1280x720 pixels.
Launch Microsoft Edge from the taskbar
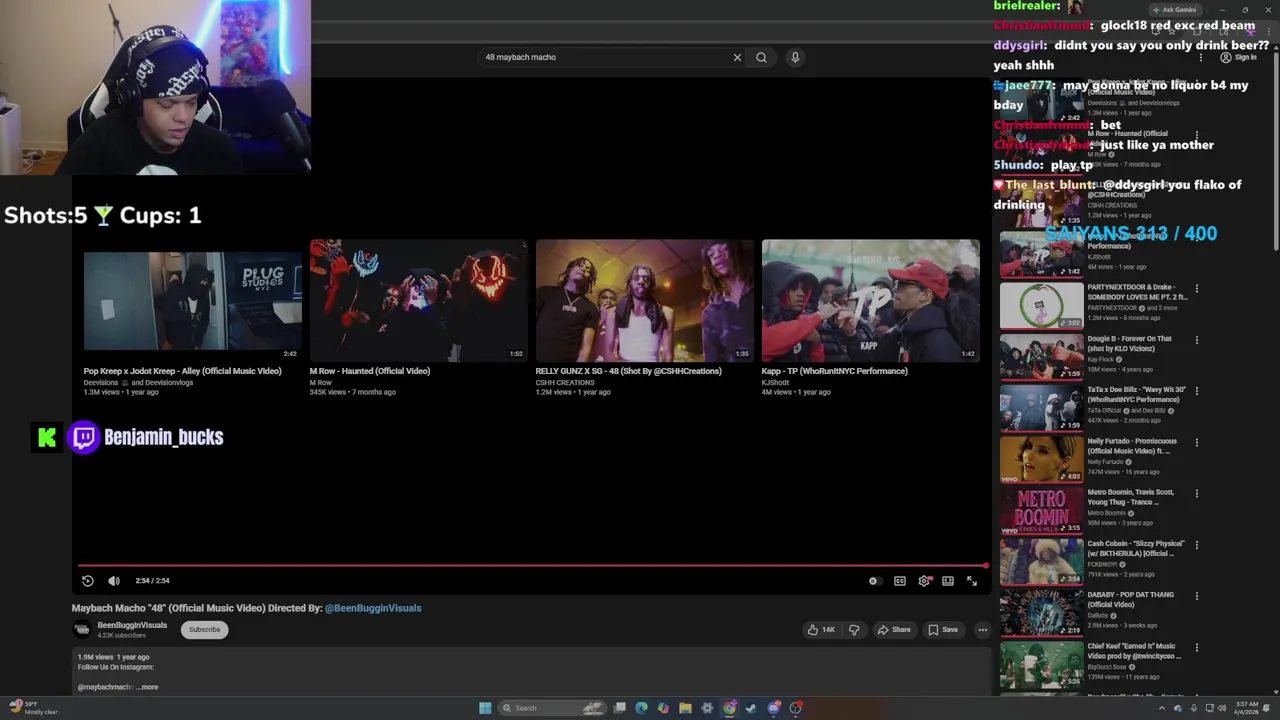(x=641, y=708)
